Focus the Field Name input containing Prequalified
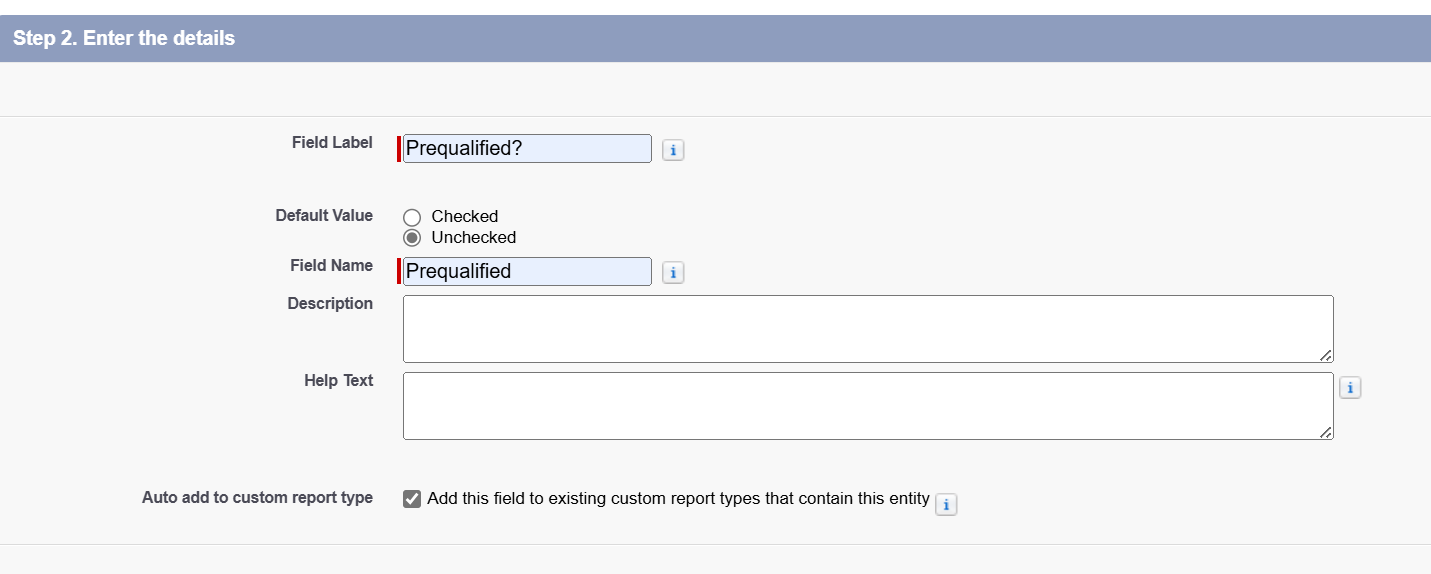 coord(527,272)
